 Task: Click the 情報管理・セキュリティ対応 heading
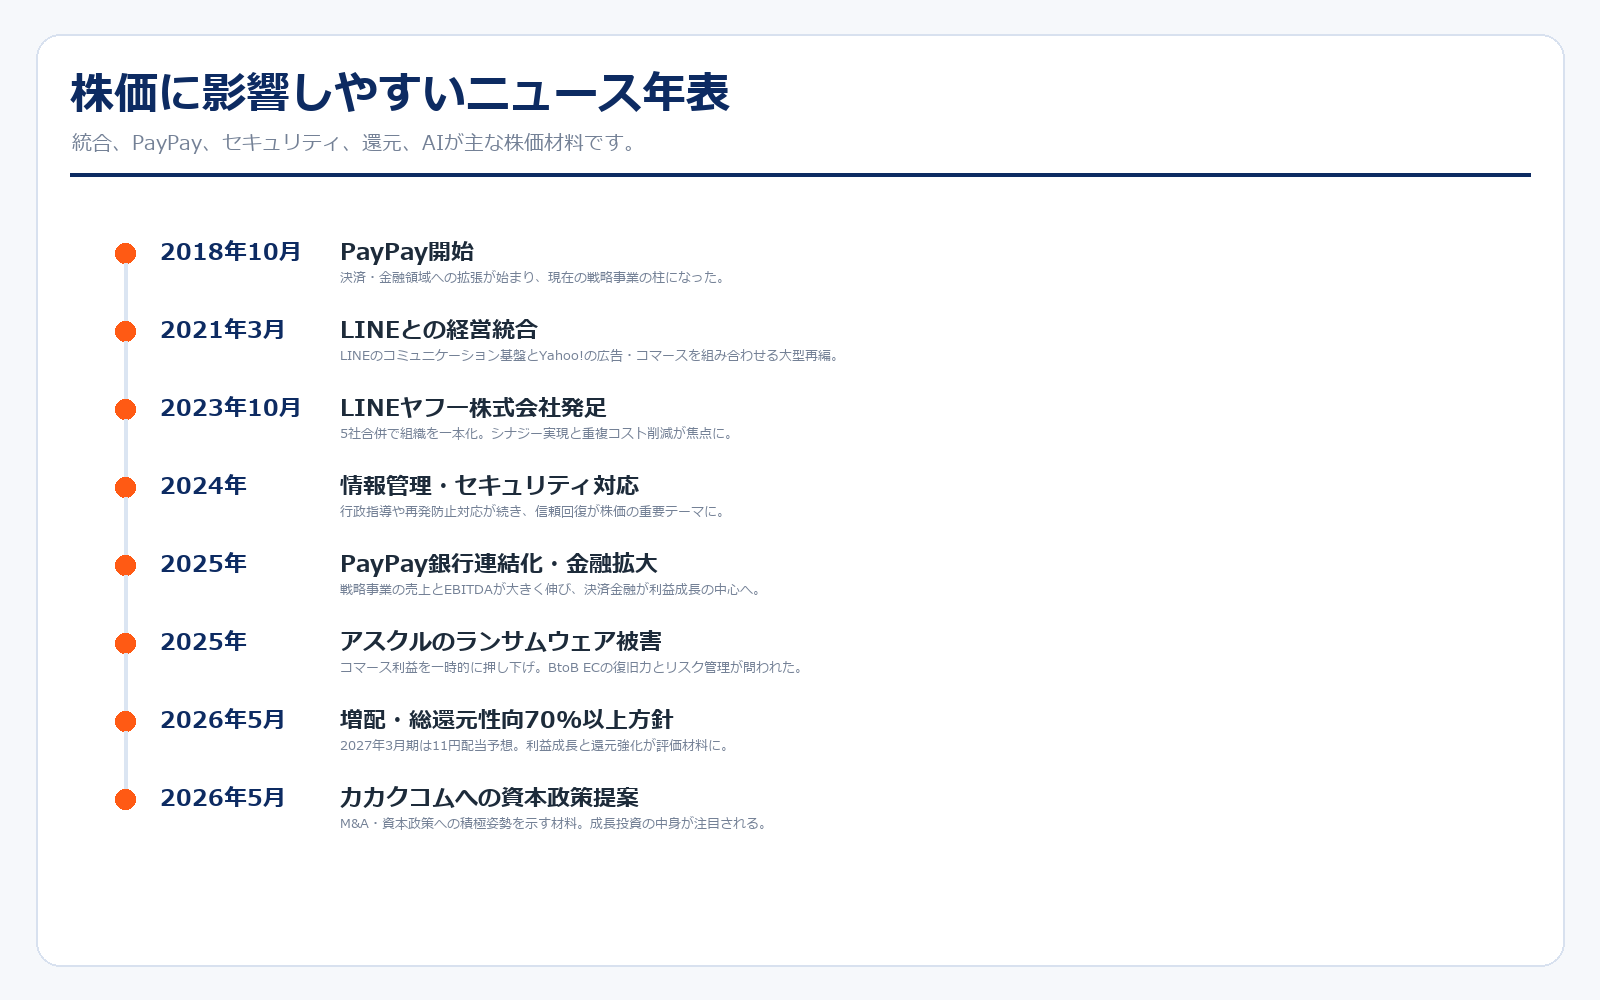489,486
